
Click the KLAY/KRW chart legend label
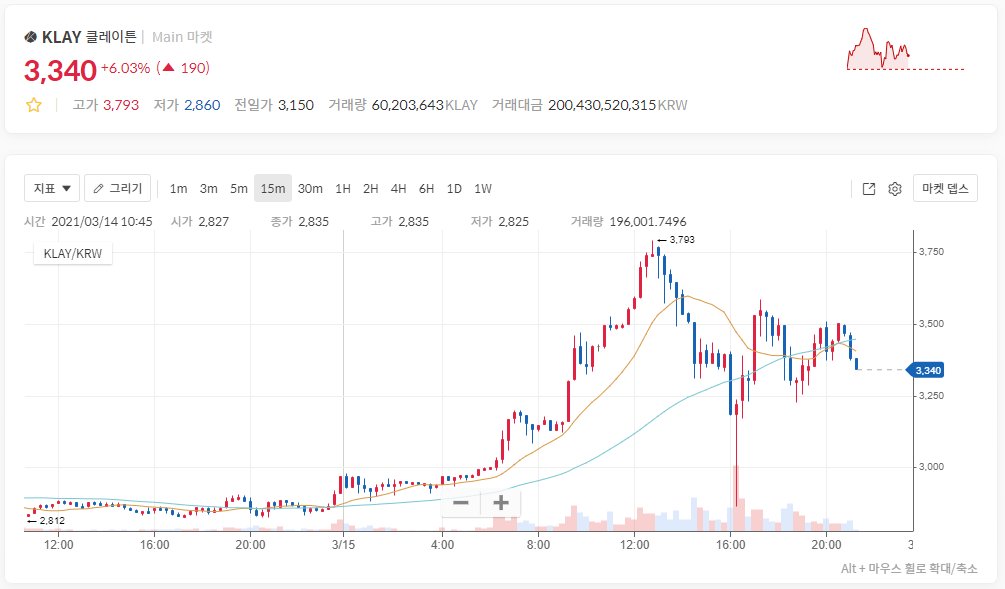[73, 254]
